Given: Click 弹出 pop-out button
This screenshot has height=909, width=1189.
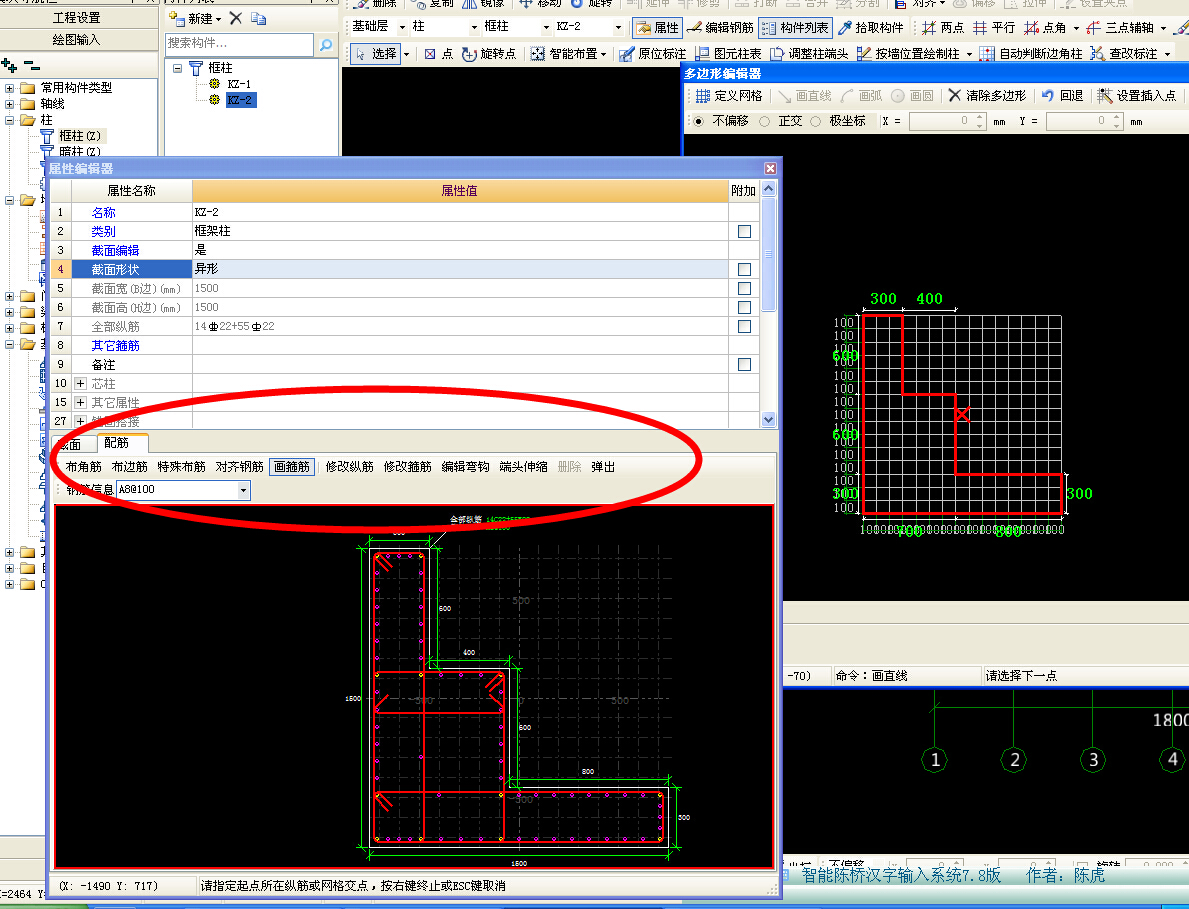Looking at the screenshot, I should click(x=604, y=467).
